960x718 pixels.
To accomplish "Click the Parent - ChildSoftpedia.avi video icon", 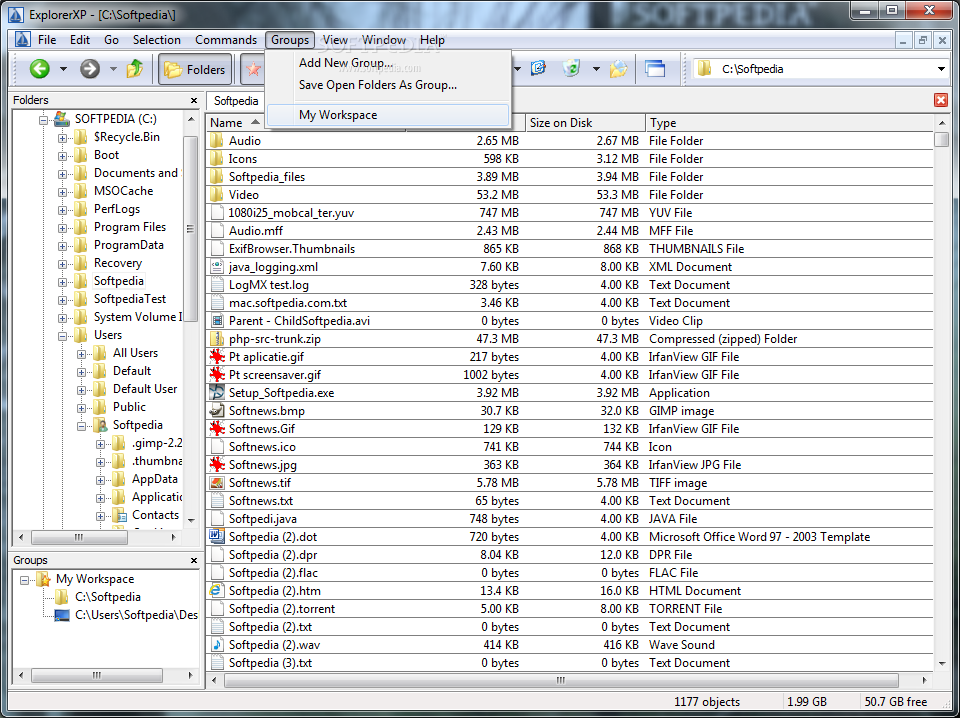I will point(216,321).
